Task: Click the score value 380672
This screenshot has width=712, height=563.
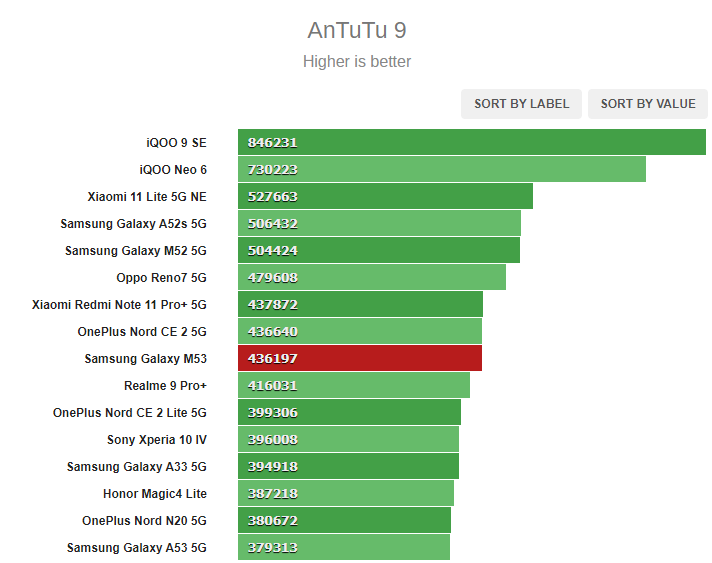Action: point(272,520)
